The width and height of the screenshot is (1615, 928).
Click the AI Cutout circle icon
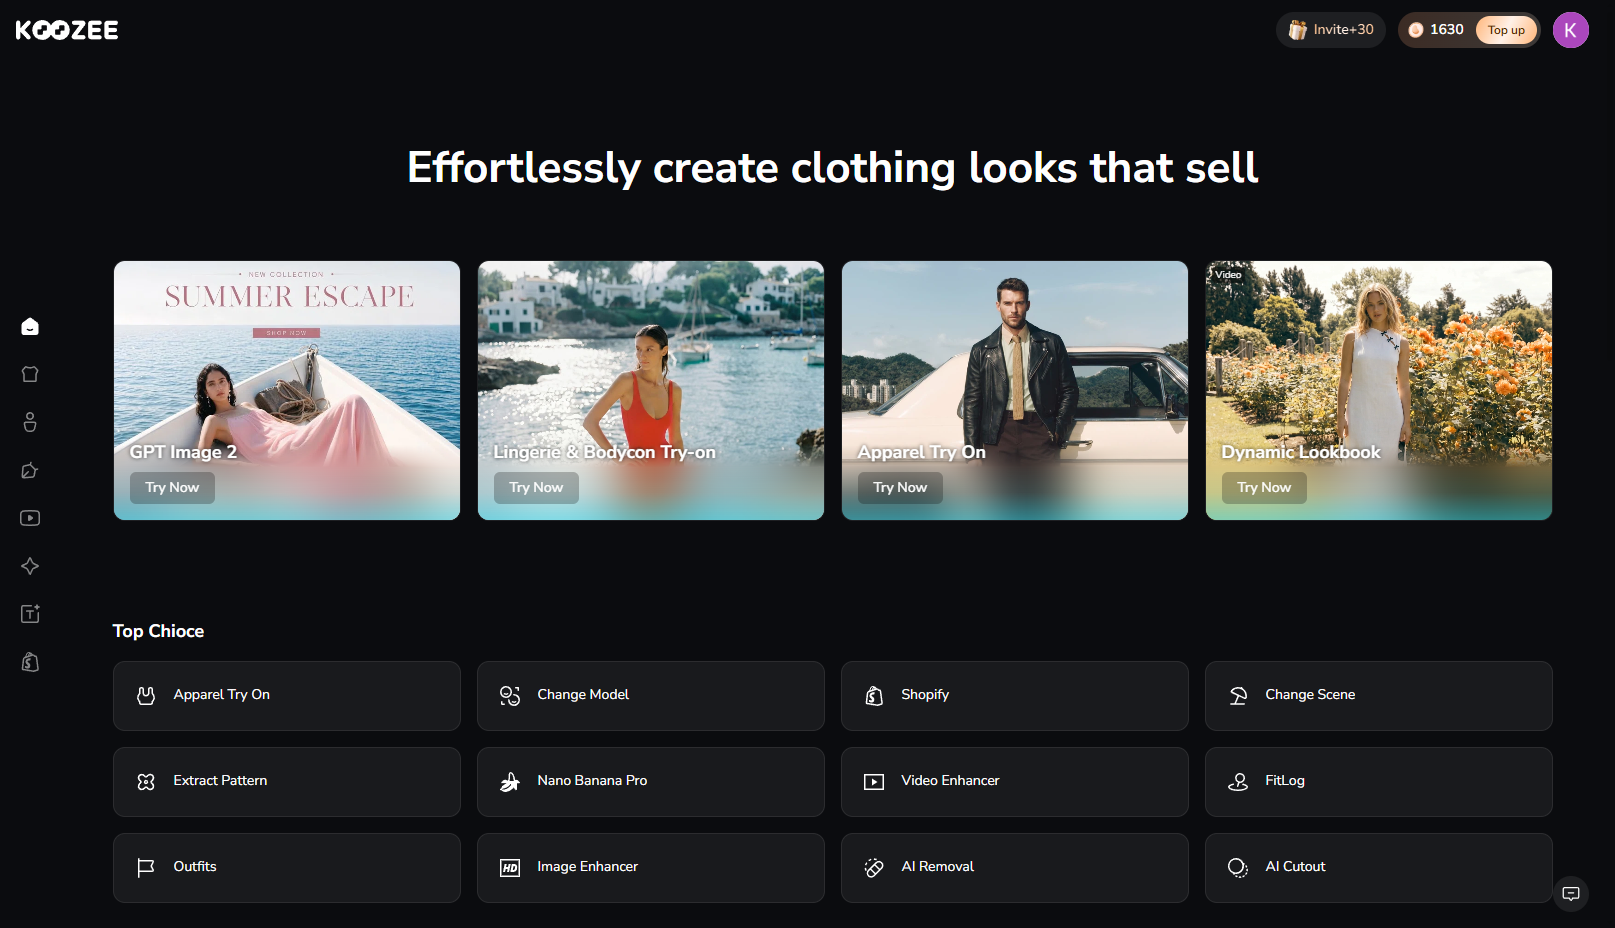tap(1238, 867)
